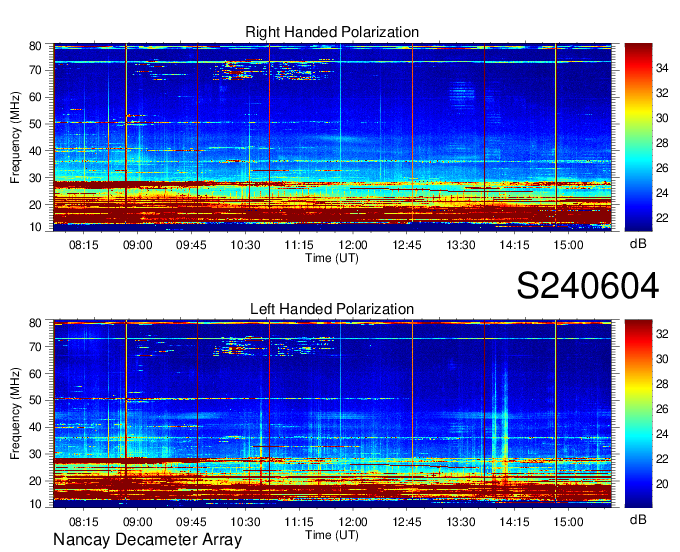Click the left-handed polarization spectrogram plot
This screenshot has height=552, width=680.
[x=332, y=414]
